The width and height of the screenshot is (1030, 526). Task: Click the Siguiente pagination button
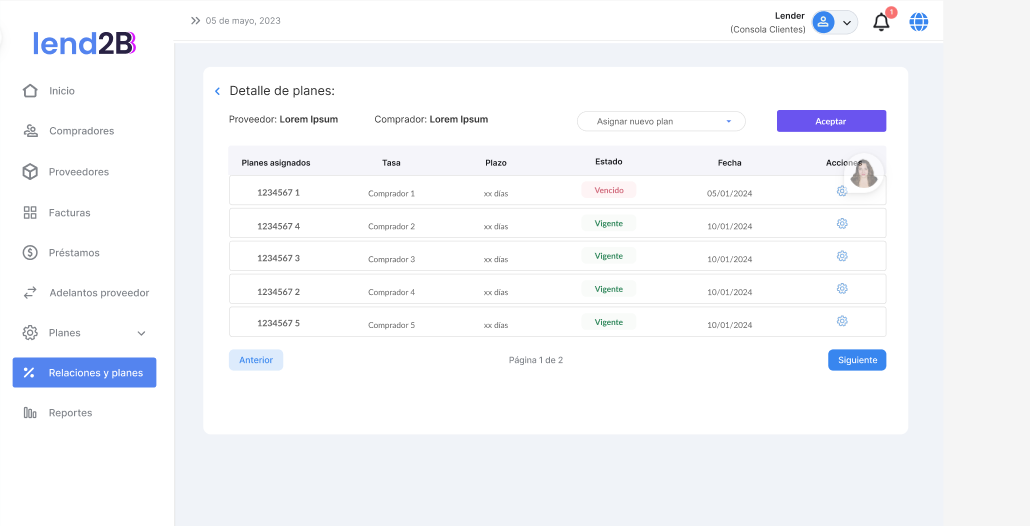click(x=856, y=360)
